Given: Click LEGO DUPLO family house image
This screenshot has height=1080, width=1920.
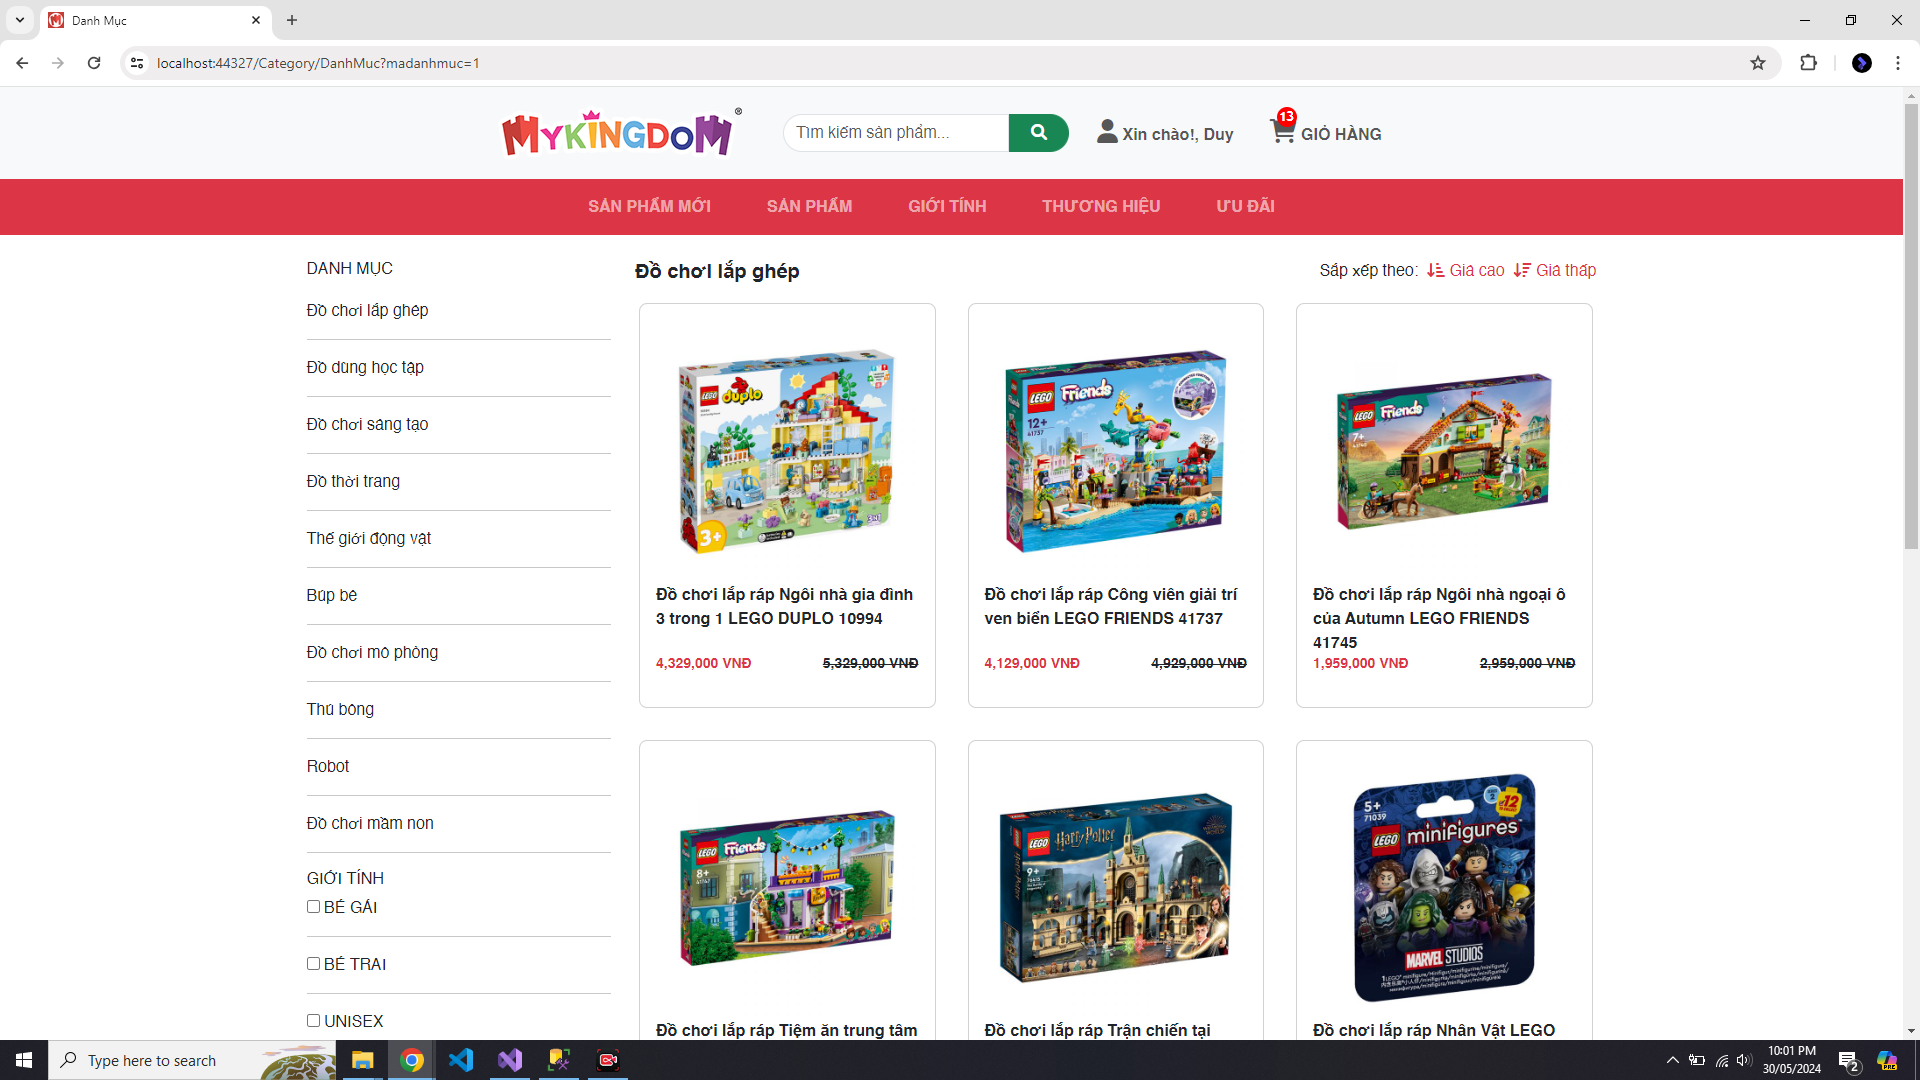Looking at the screenshot, I should tap(787, 451).
